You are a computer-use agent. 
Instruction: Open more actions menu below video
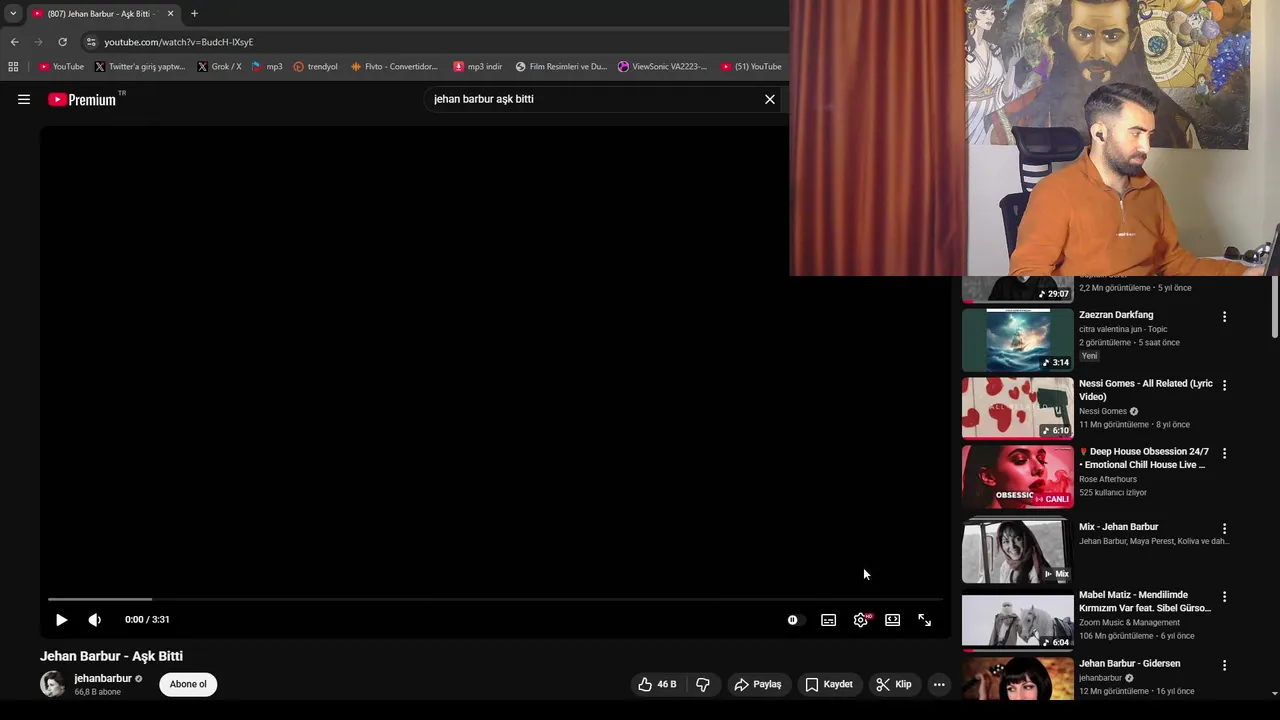pos(939,684)
